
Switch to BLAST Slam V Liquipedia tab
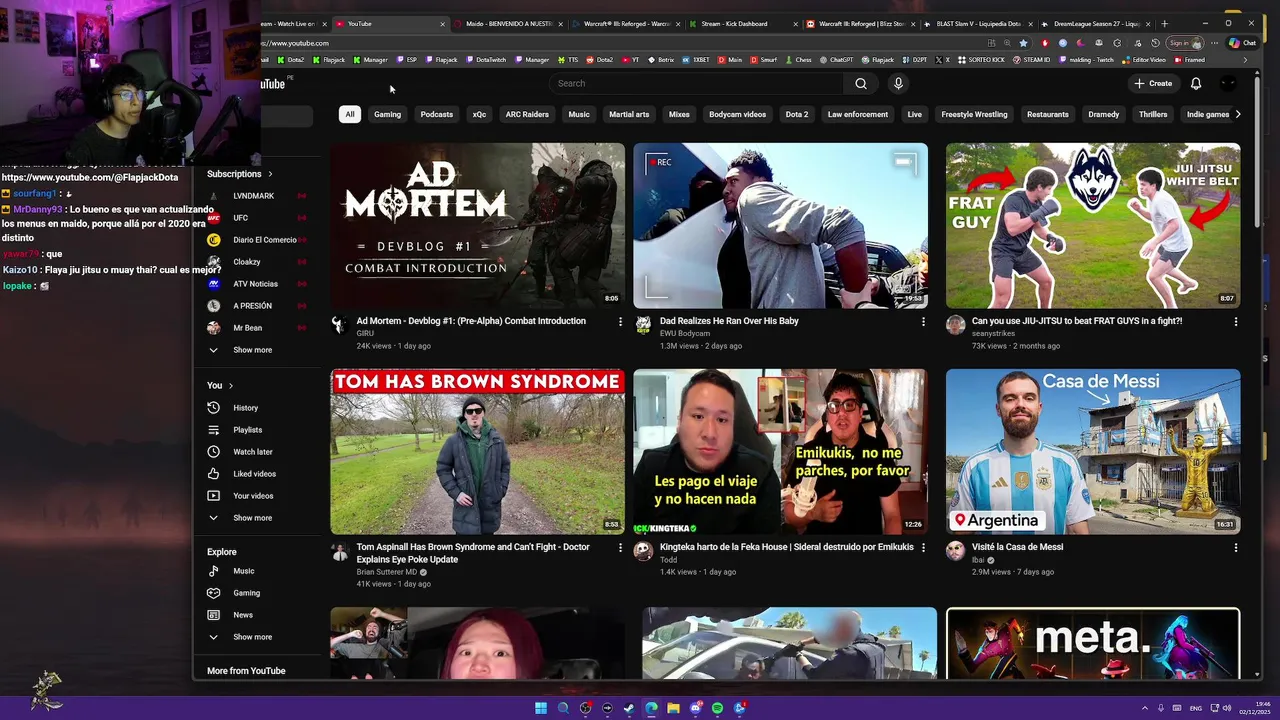[978, 23]
